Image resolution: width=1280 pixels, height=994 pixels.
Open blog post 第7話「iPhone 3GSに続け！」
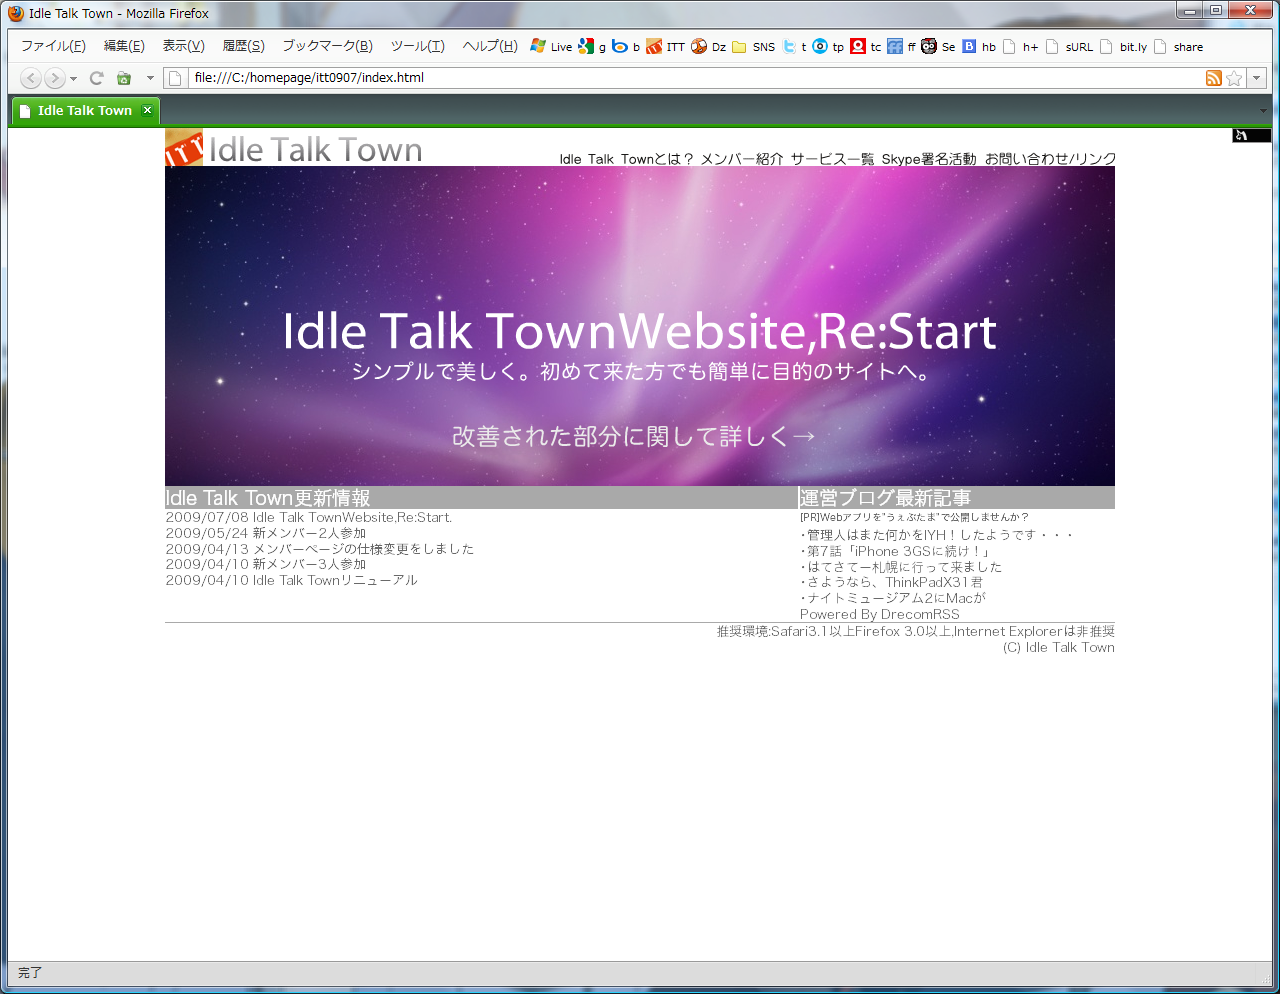(x=895, y=551)
